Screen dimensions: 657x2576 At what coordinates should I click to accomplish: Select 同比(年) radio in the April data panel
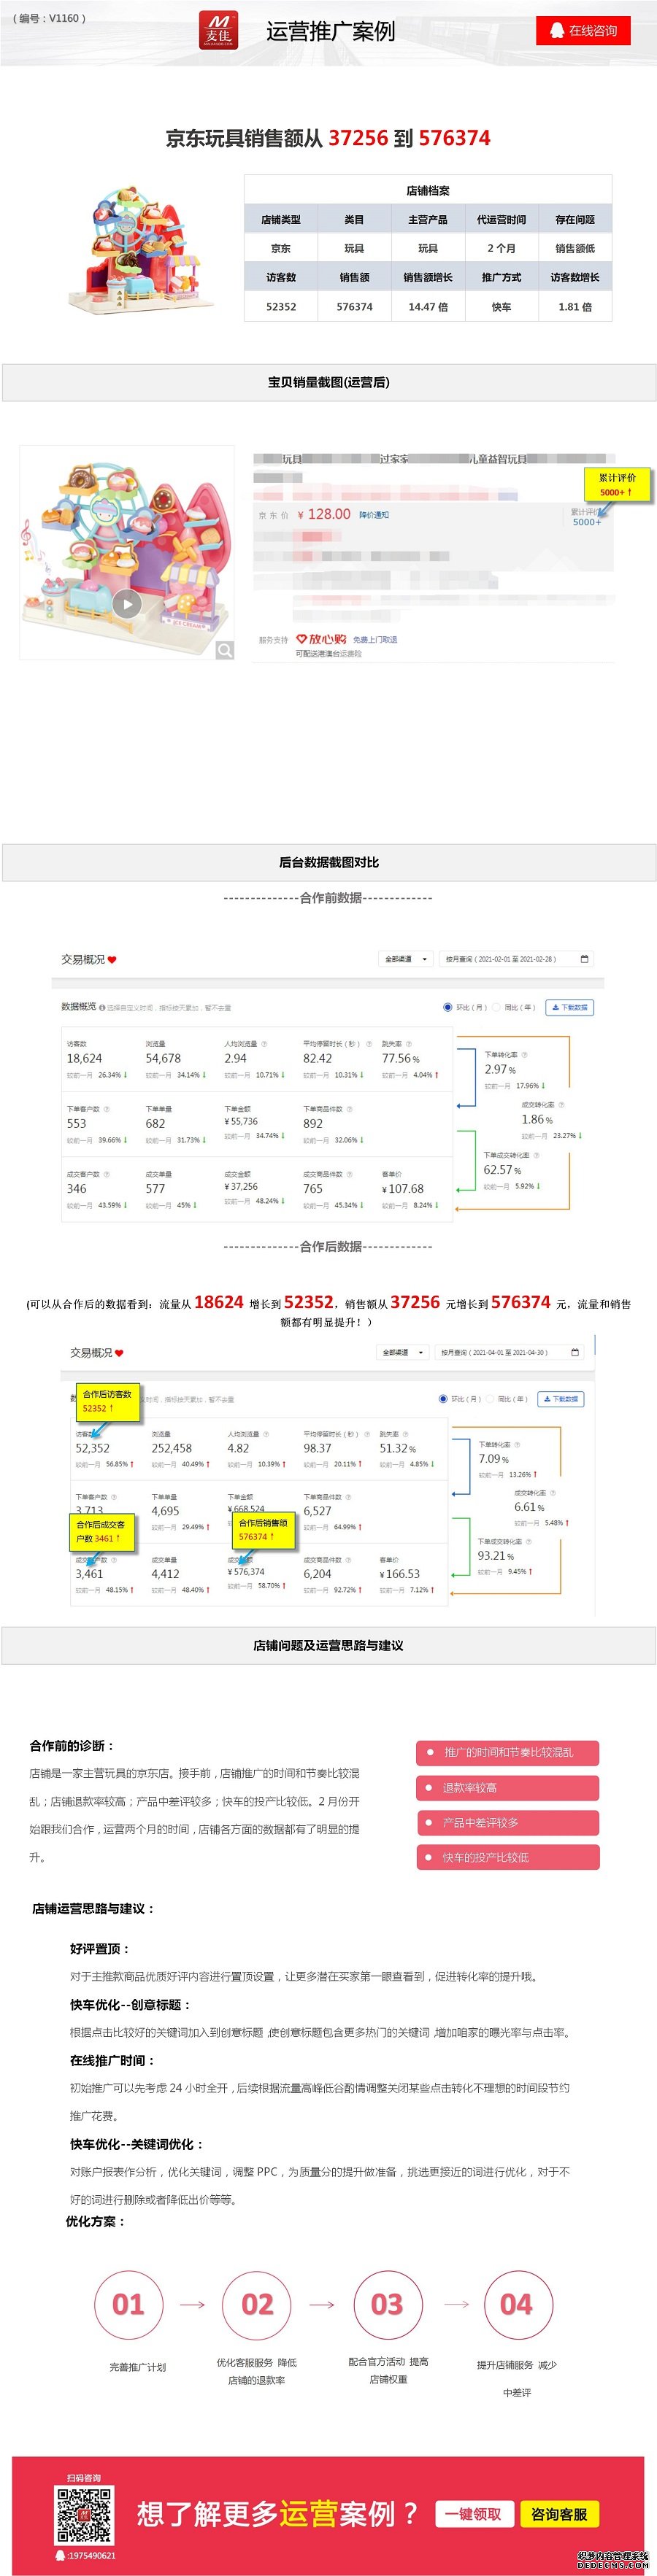[x=490, y=1399]
